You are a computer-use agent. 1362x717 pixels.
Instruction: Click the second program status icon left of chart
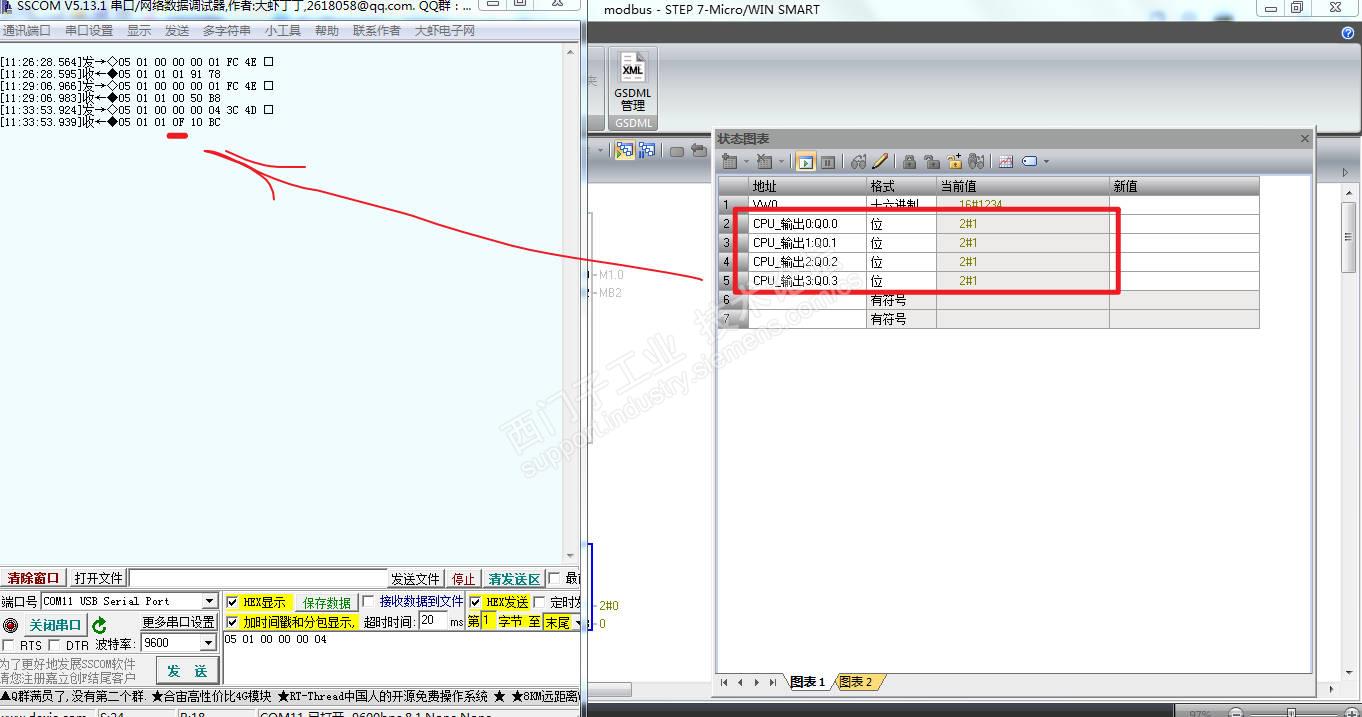pyautogui.click(x=646, y=151)
